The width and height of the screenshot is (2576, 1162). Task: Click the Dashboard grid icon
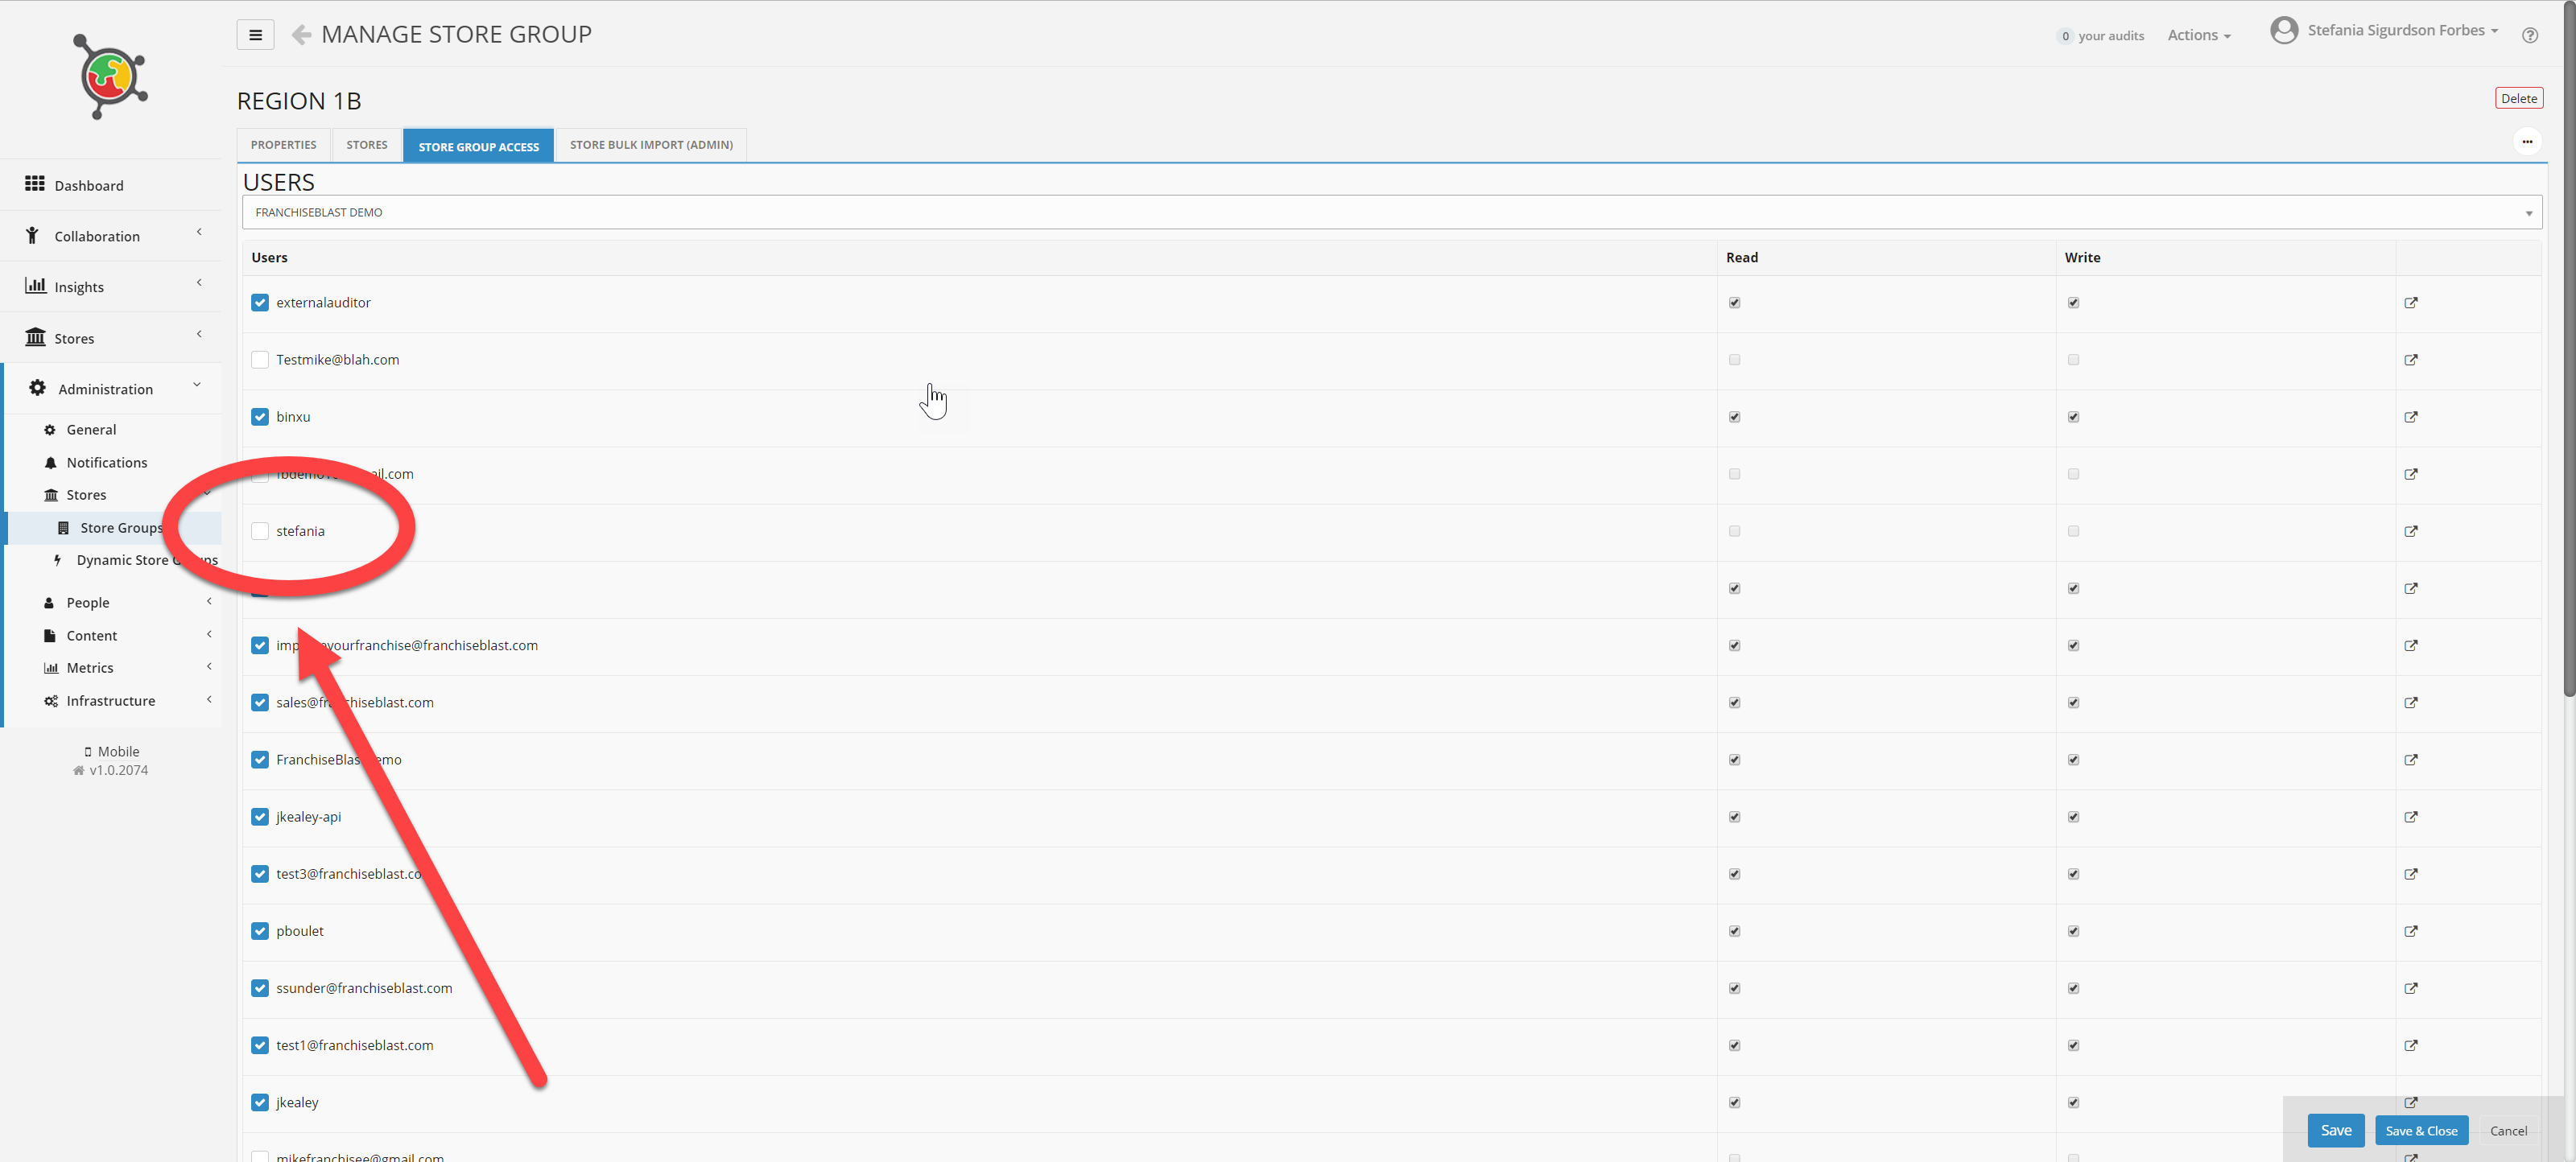click(35, 184)
